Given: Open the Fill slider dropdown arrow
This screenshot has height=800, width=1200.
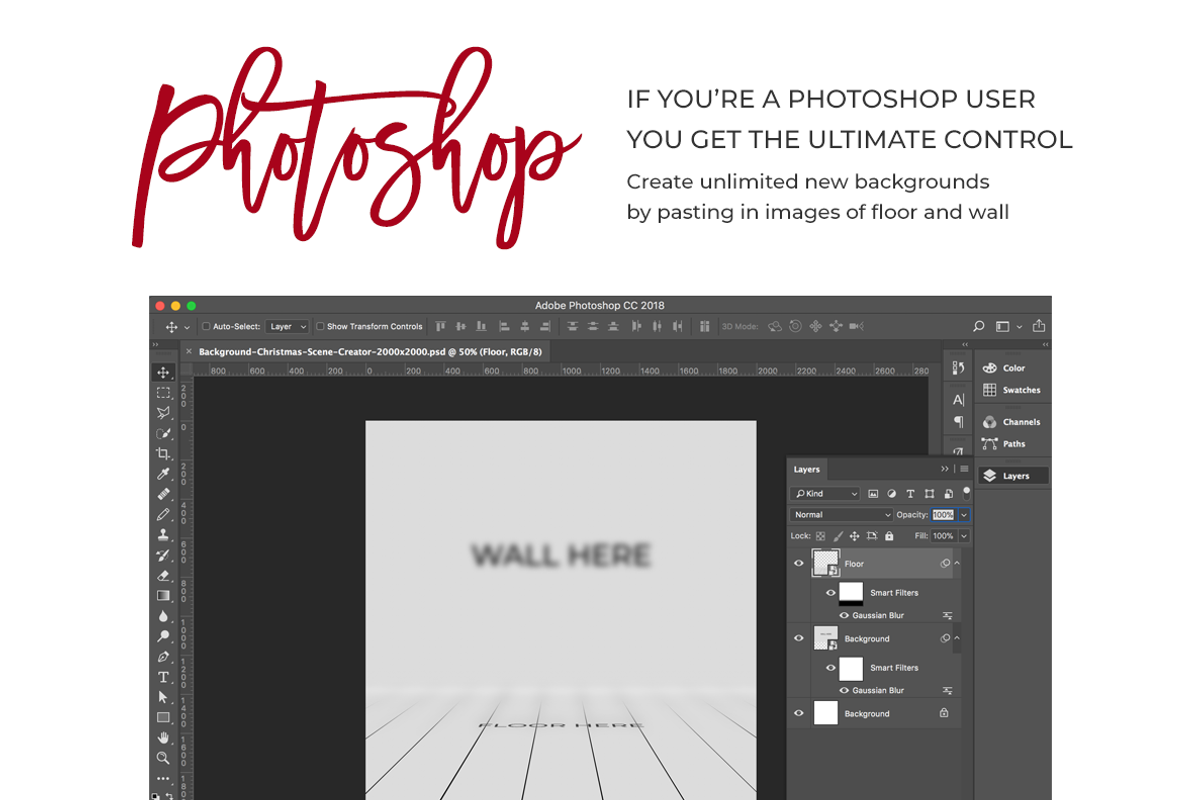Looking at the screenshot, I should click(964, 536).
